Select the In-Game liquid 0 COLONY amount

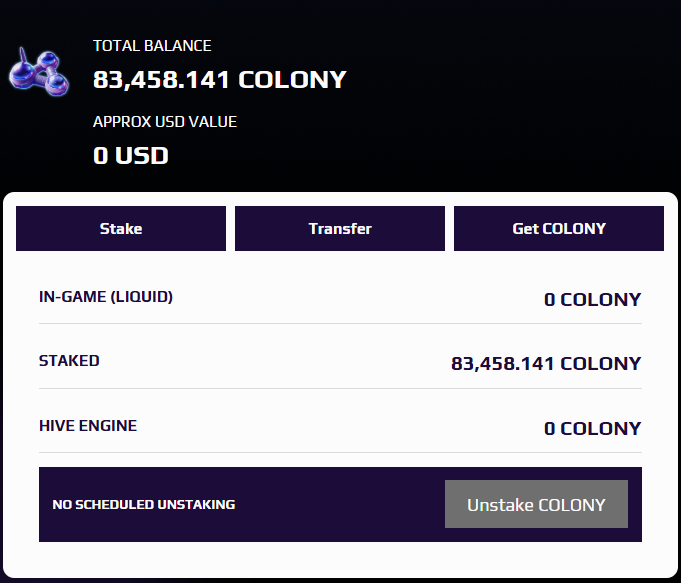tap(592, 299)
